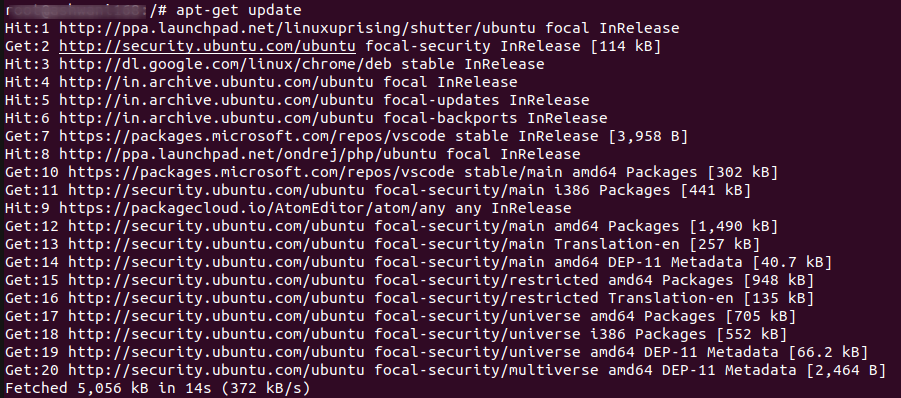Image resolution: width=901 pixels, height=398 pixels.
Task: Click the Get:13 main Translation-en line
Action: click(x=383, y=244)
